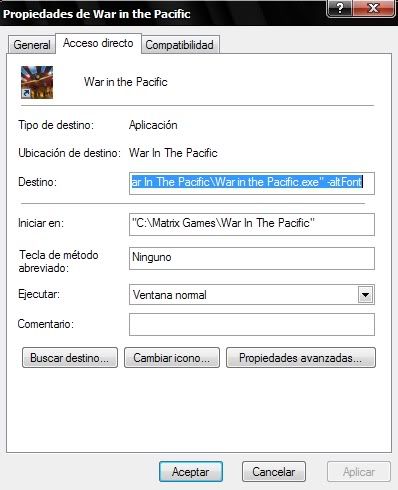Click inside the Destino text field
This screenshot has width=398, height=490.
pos(252,183)
